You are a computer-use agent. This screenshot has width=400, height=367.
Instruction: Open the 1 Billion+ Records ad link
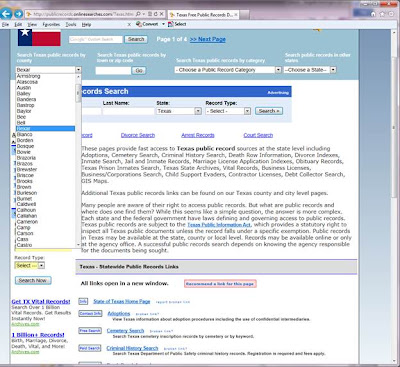click(38, 335)
